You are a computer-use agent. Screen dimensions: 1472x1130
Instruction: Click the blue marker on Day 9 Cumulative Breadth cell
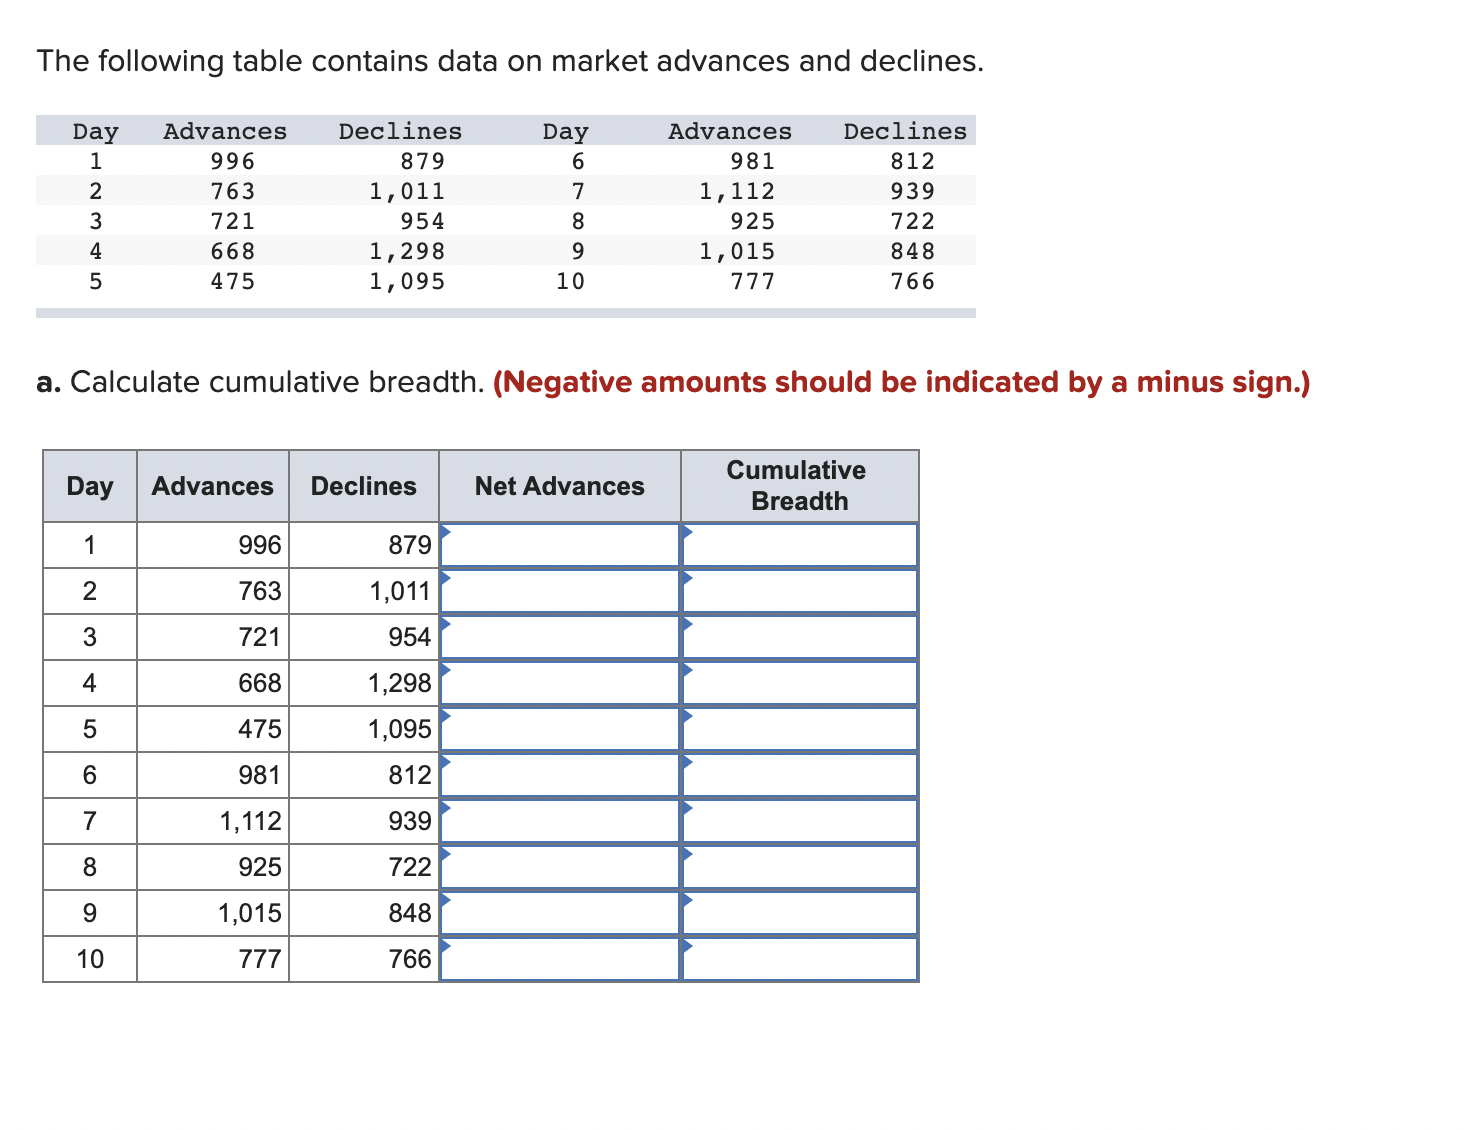click(x=687, y=900)
